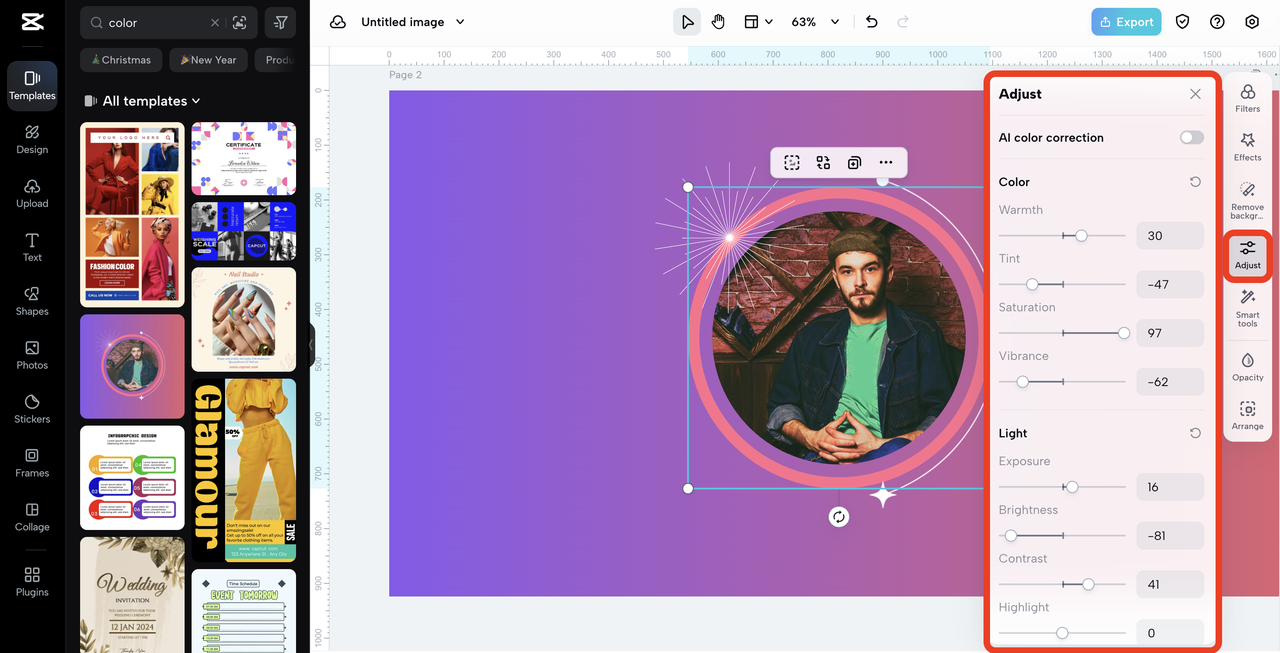
Task: Click the Brightness slider handle
Action: (1011, 536)
